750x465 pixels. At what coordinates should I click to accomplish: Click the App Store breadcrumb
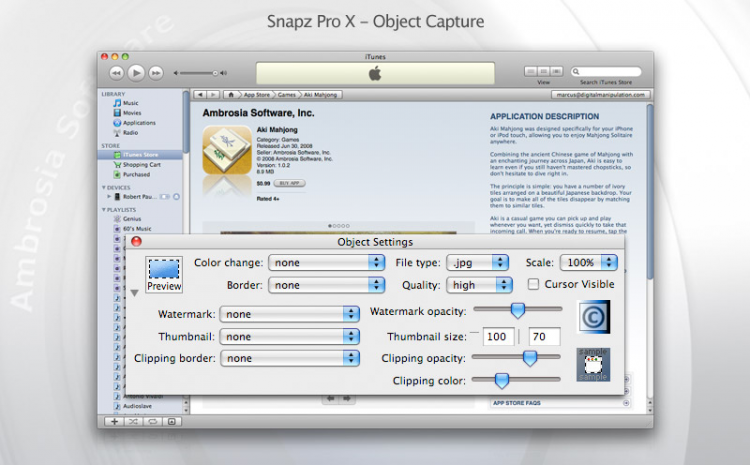[257, 95]
